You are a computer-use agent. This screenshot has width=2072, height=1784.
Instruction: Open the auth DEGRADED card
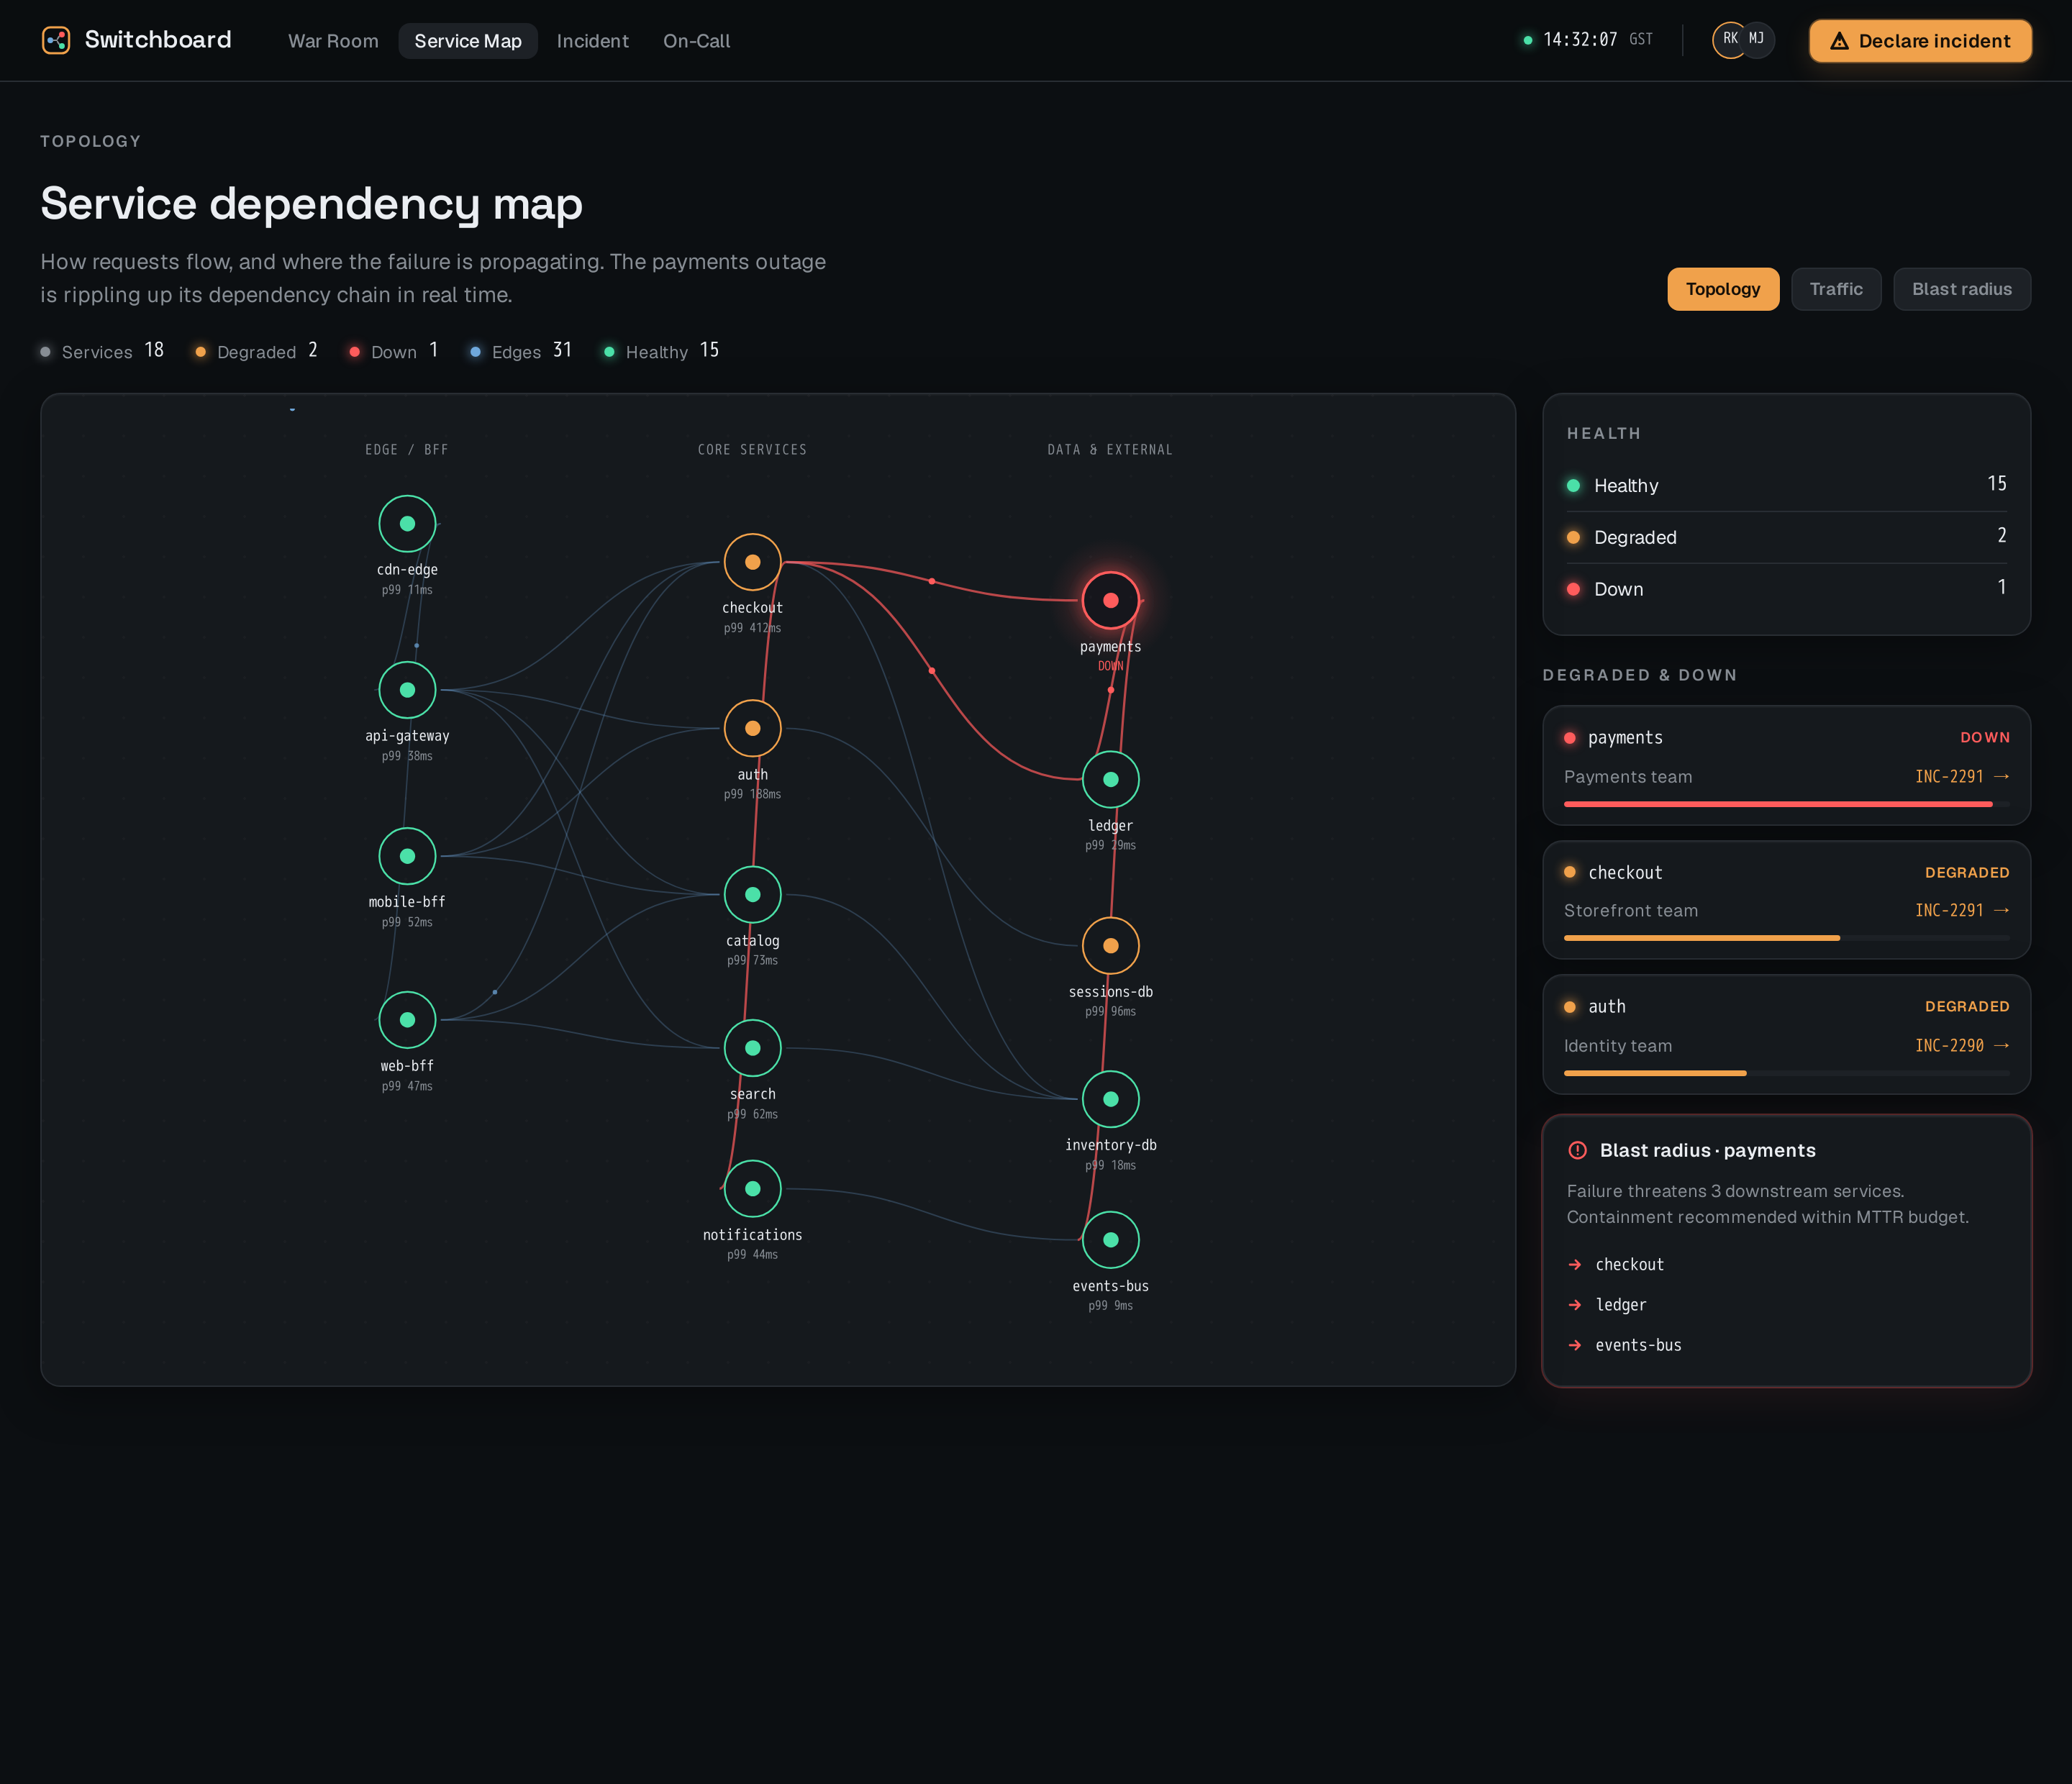1786,1034
